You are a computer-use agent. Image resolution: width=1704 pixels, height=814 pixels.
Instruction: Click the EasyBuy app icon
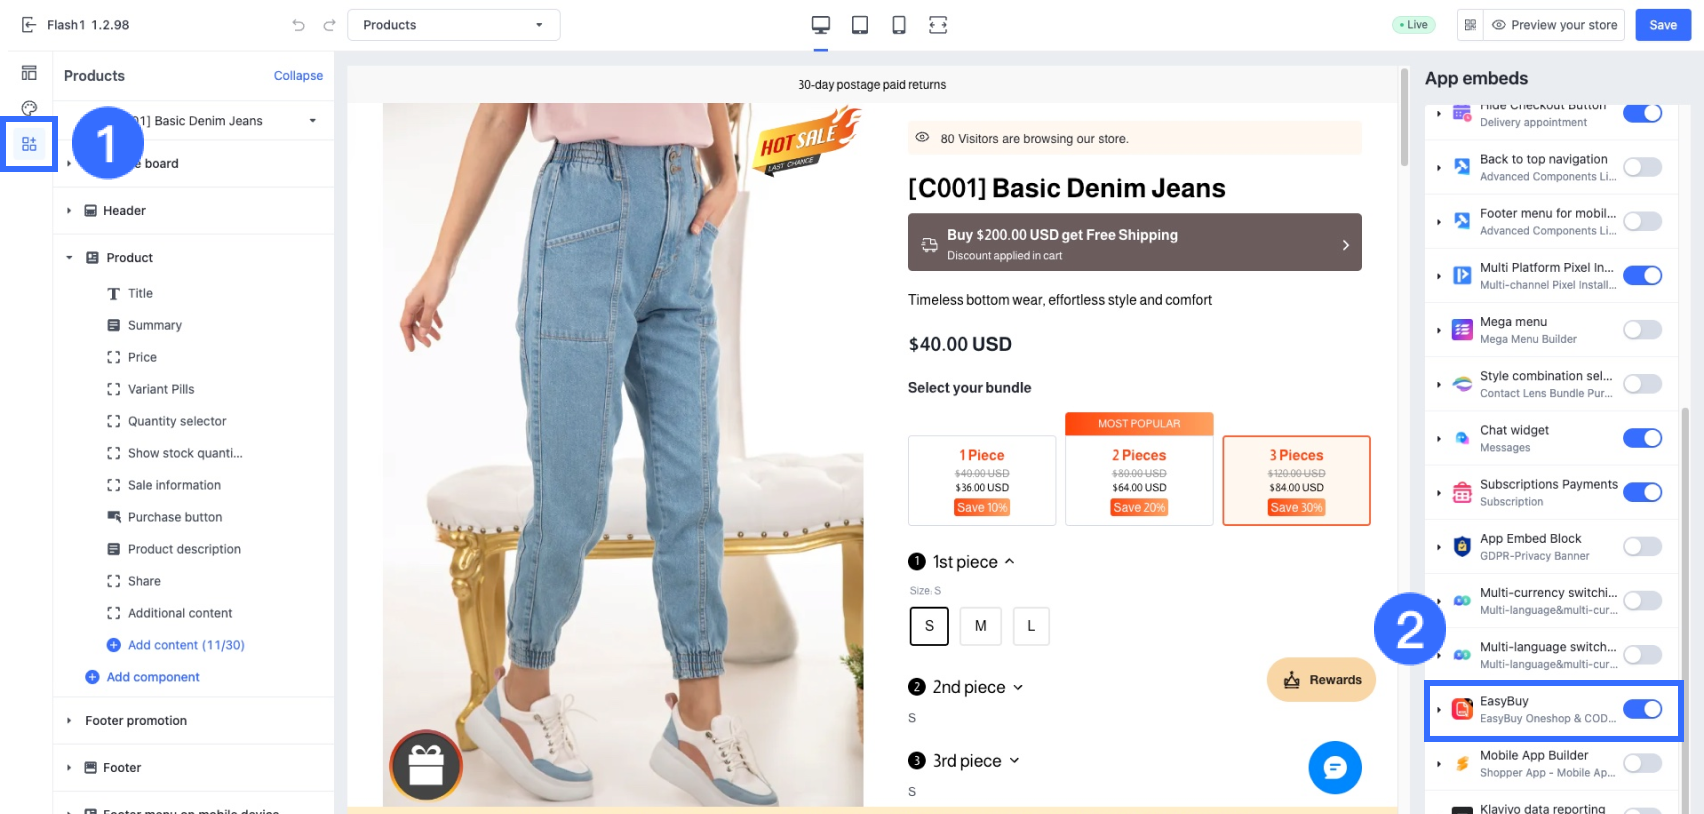pyautogui.click(x=1462, y=710)
